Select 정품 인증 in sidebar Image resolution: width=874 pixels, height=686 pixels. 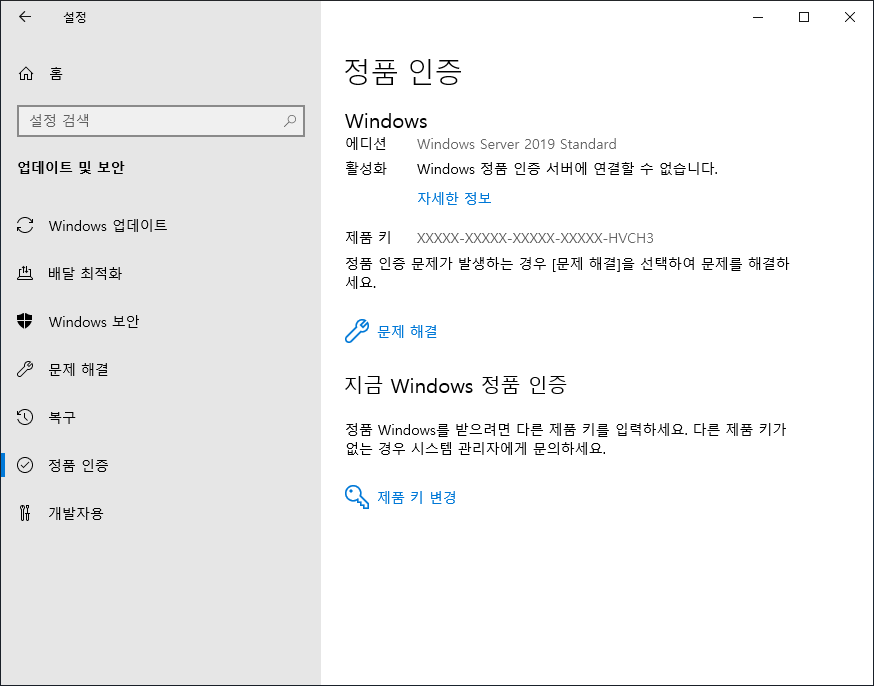point(161,465)
